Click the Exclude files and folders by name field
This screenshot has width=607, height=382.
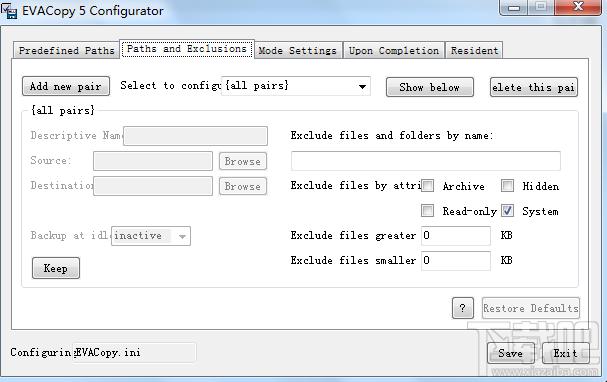point(426,161)
